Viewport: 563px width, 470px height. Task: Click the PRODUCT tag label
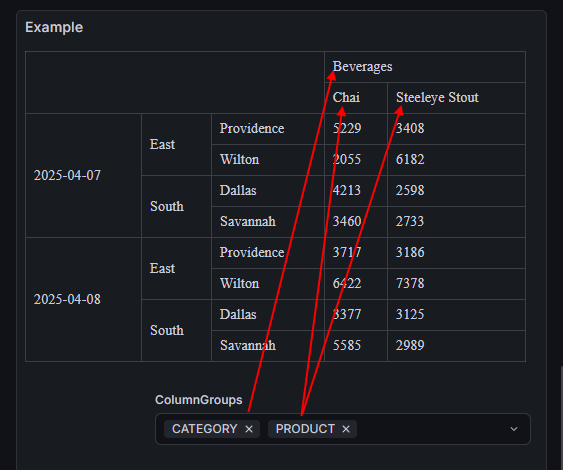point(305,429)
